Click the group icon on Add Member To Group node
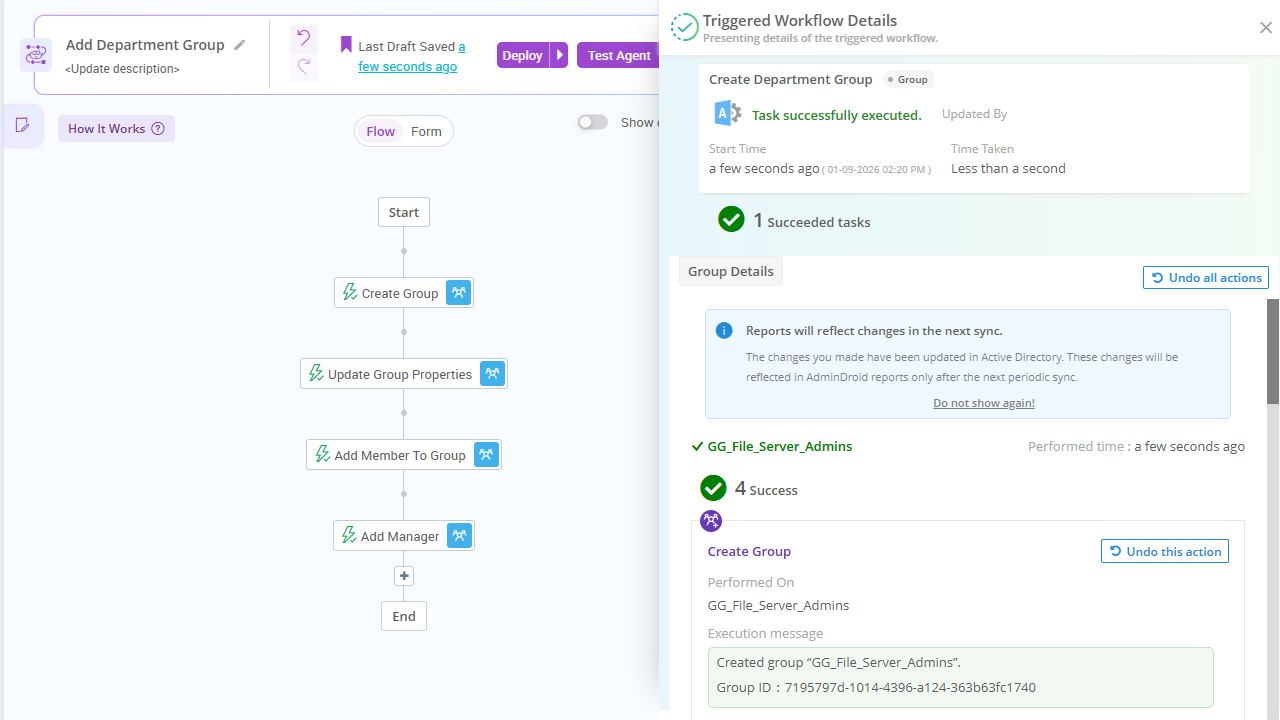Screen dimensions: 1280x720 (486, 455)
